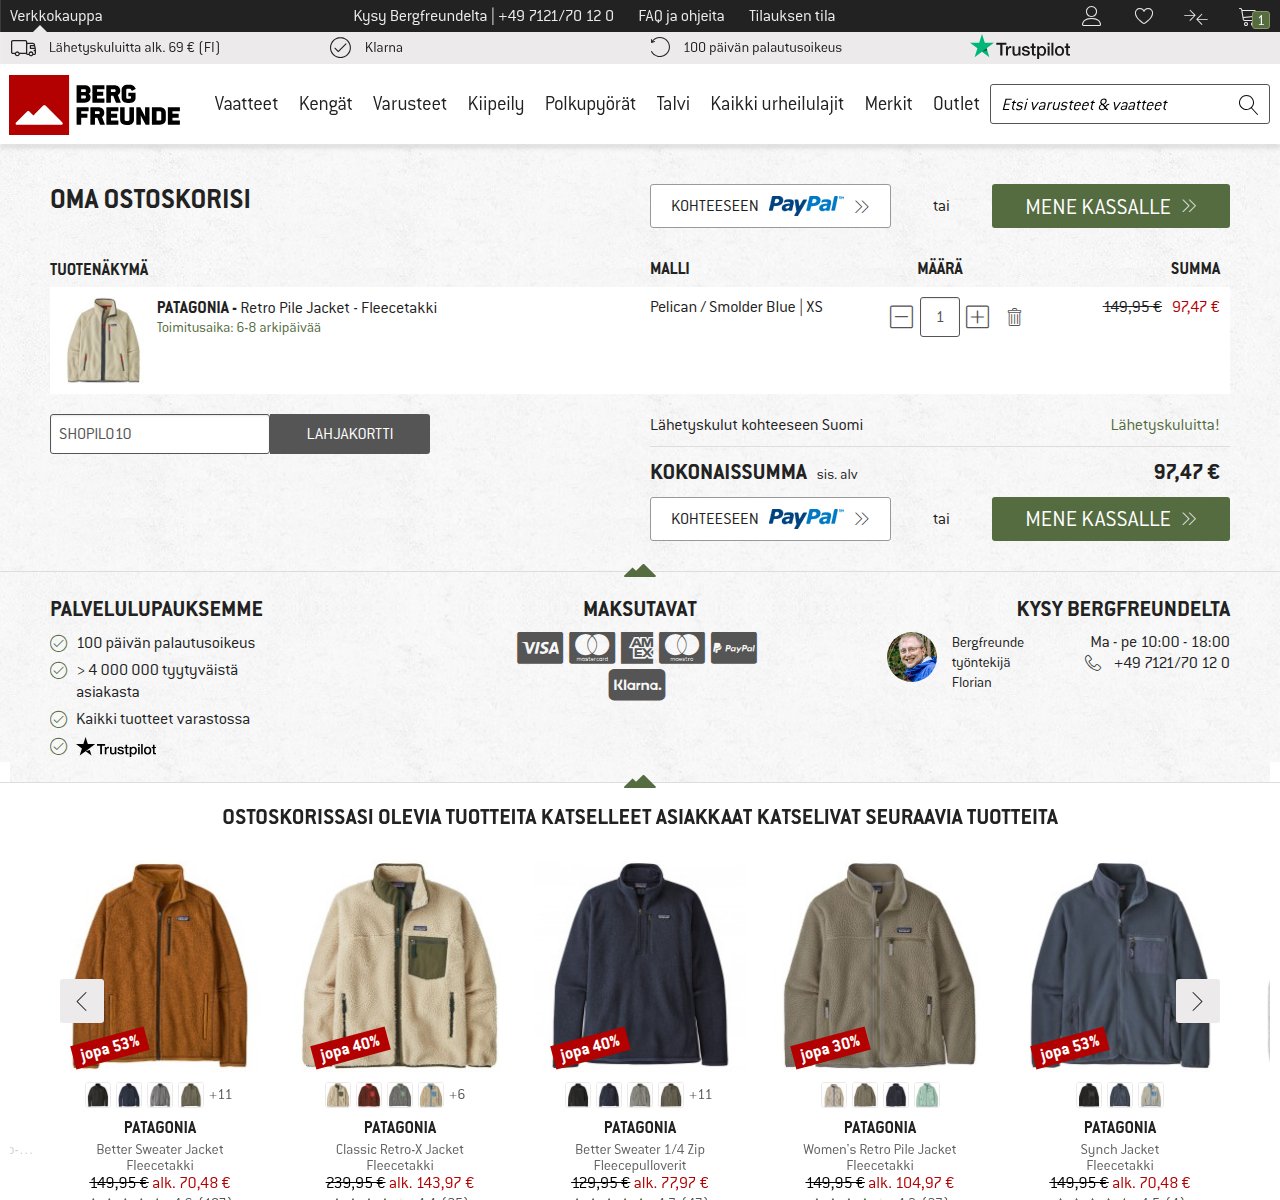Viewport: 1280px width, 1200px height.
Task: Click the 100-day return arrow icon
Action: pos(660,47)
